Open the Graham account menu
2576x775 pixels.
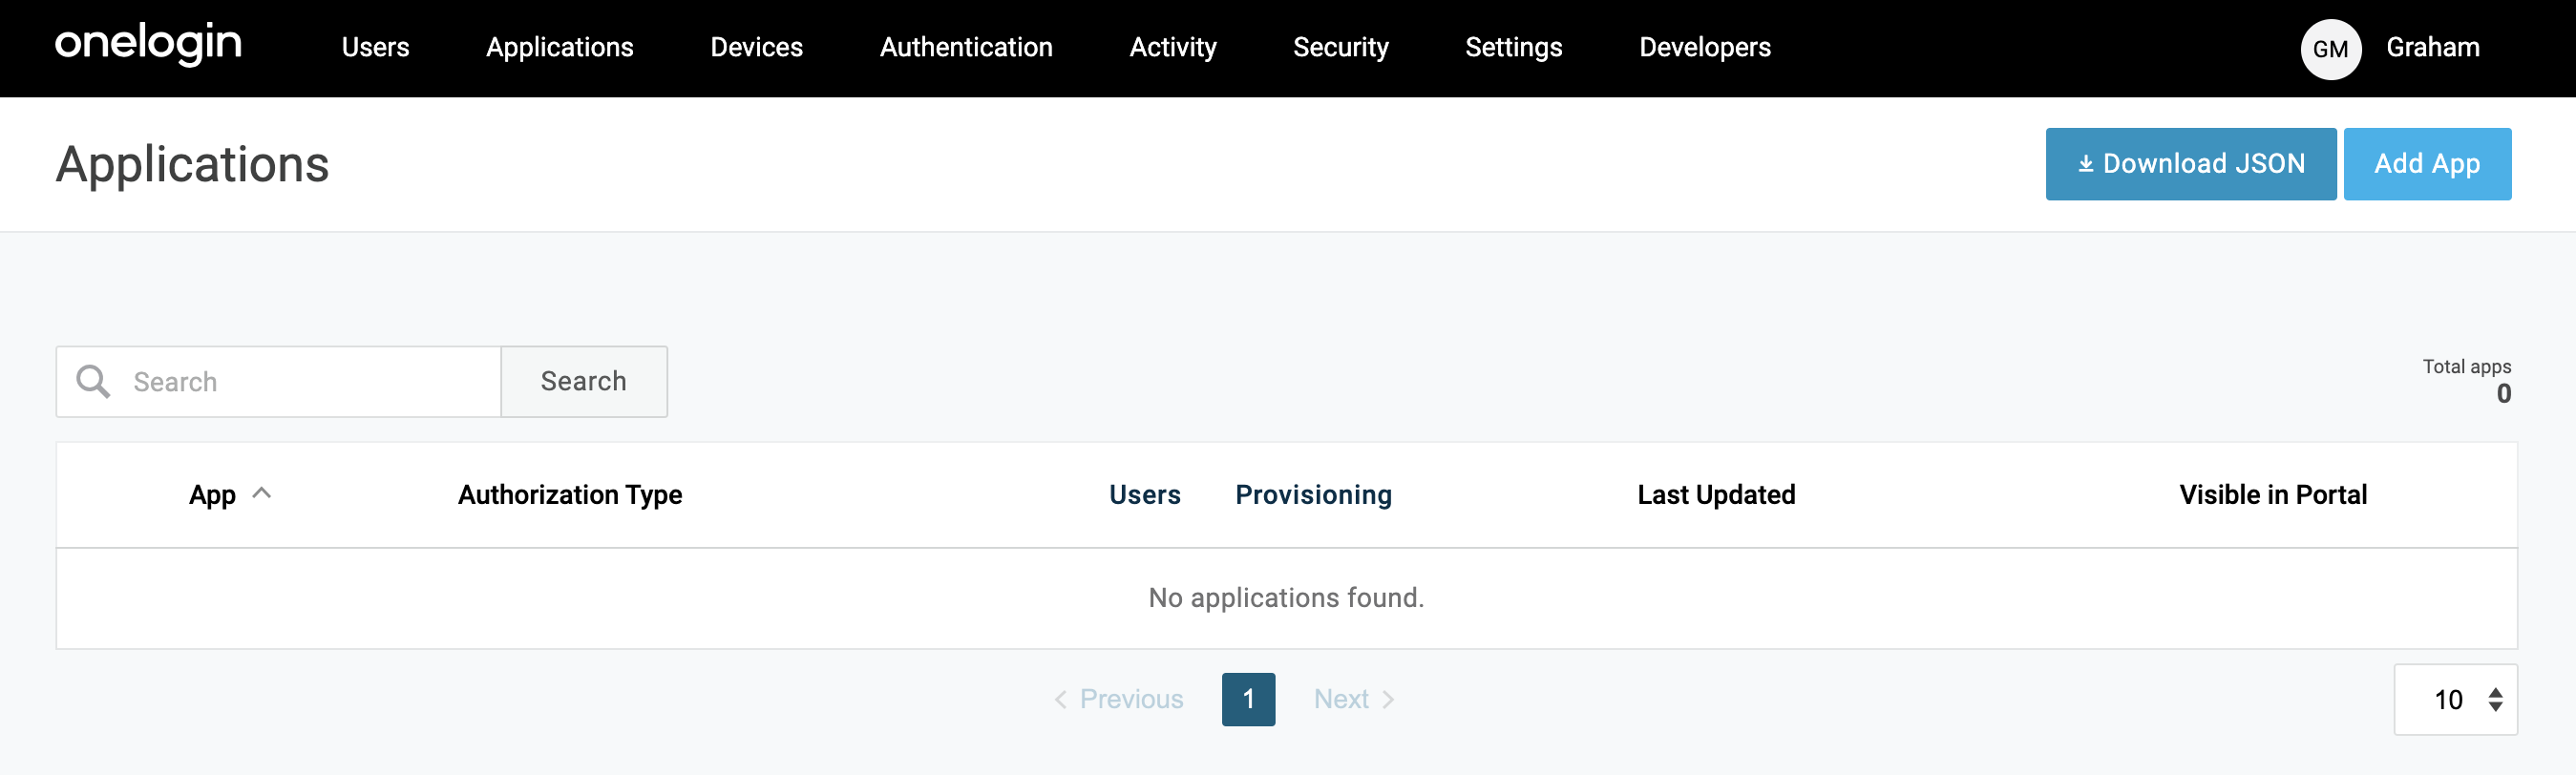tap(2432, 47)
